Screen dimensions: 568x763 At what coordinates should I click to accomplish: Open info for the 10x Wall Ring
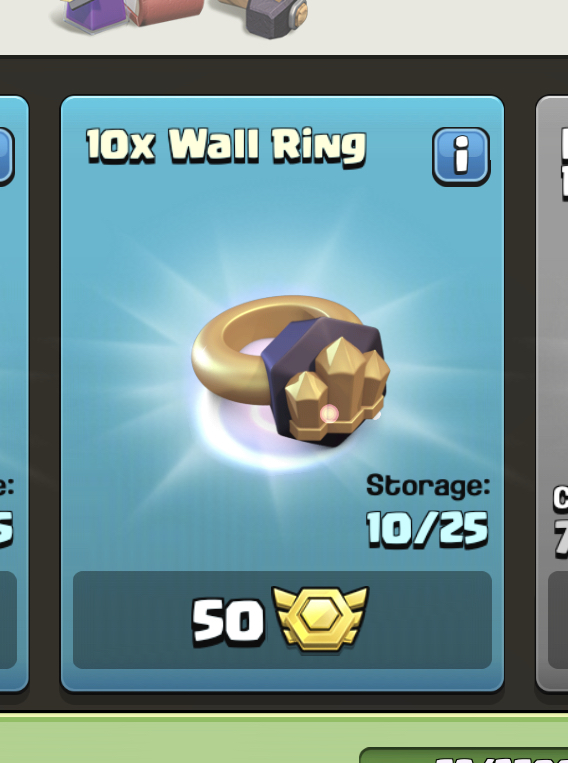click(461, 156)
